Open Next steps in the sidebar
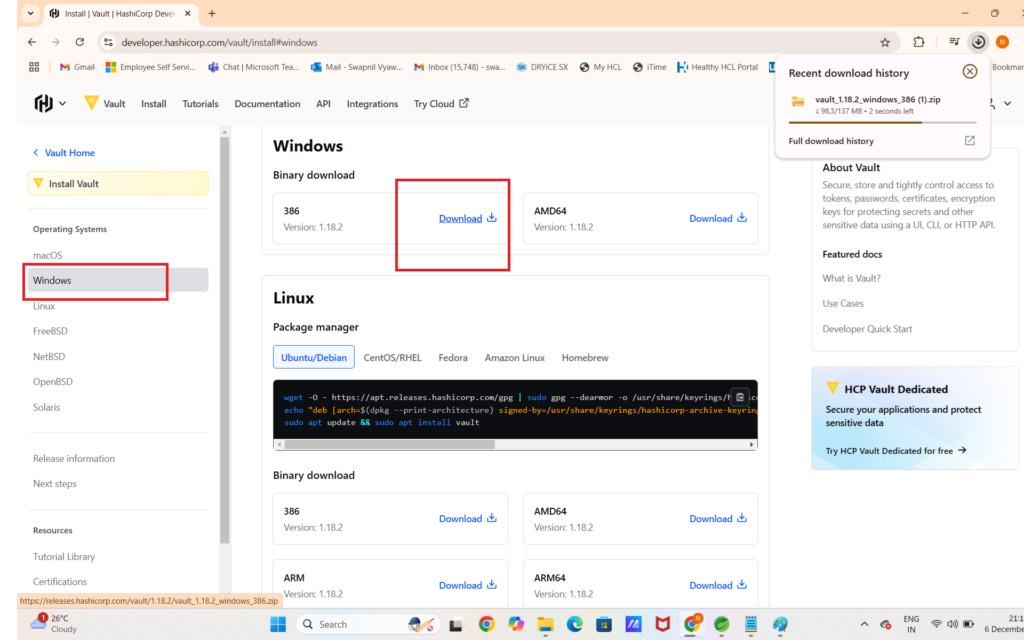The height and width of the screenshot is (640, 1024). [55, 484]
